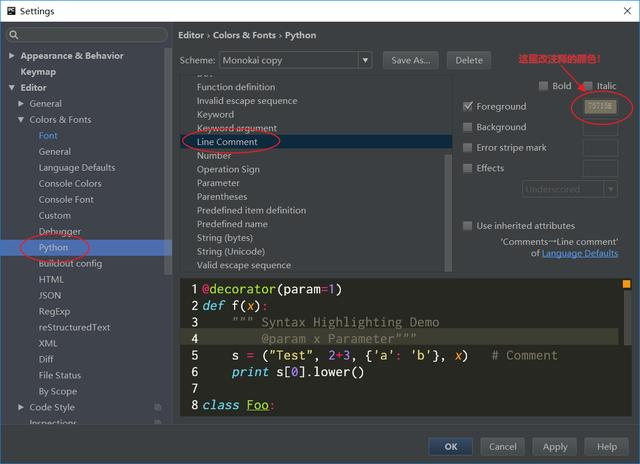Check Use inherited attributes

tap(468, 226)
